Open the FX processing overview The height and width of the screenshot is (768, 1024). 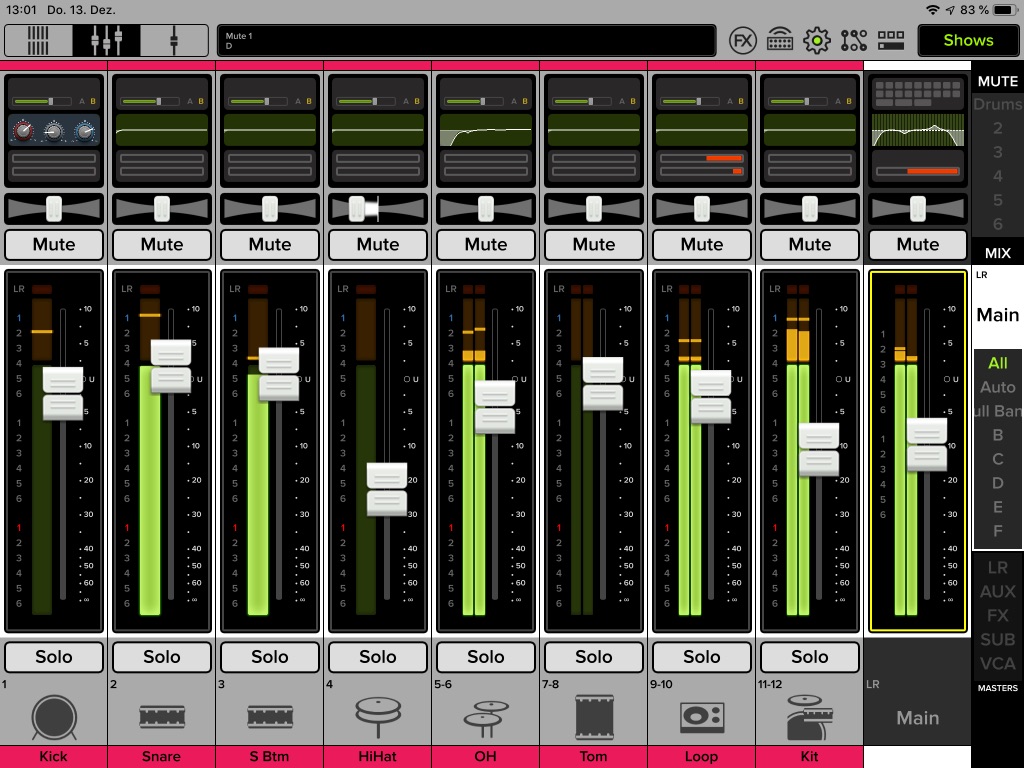[x=744, y=40]
